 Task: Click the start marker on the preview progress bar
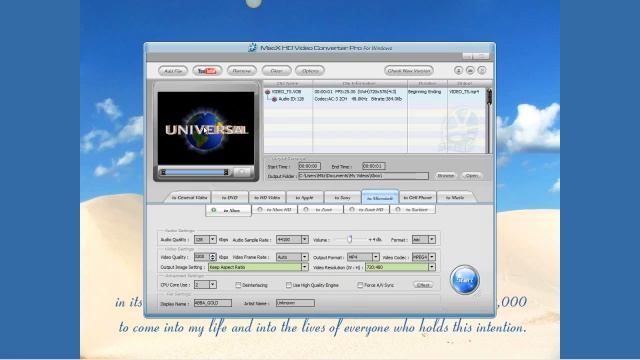(163, 172)
